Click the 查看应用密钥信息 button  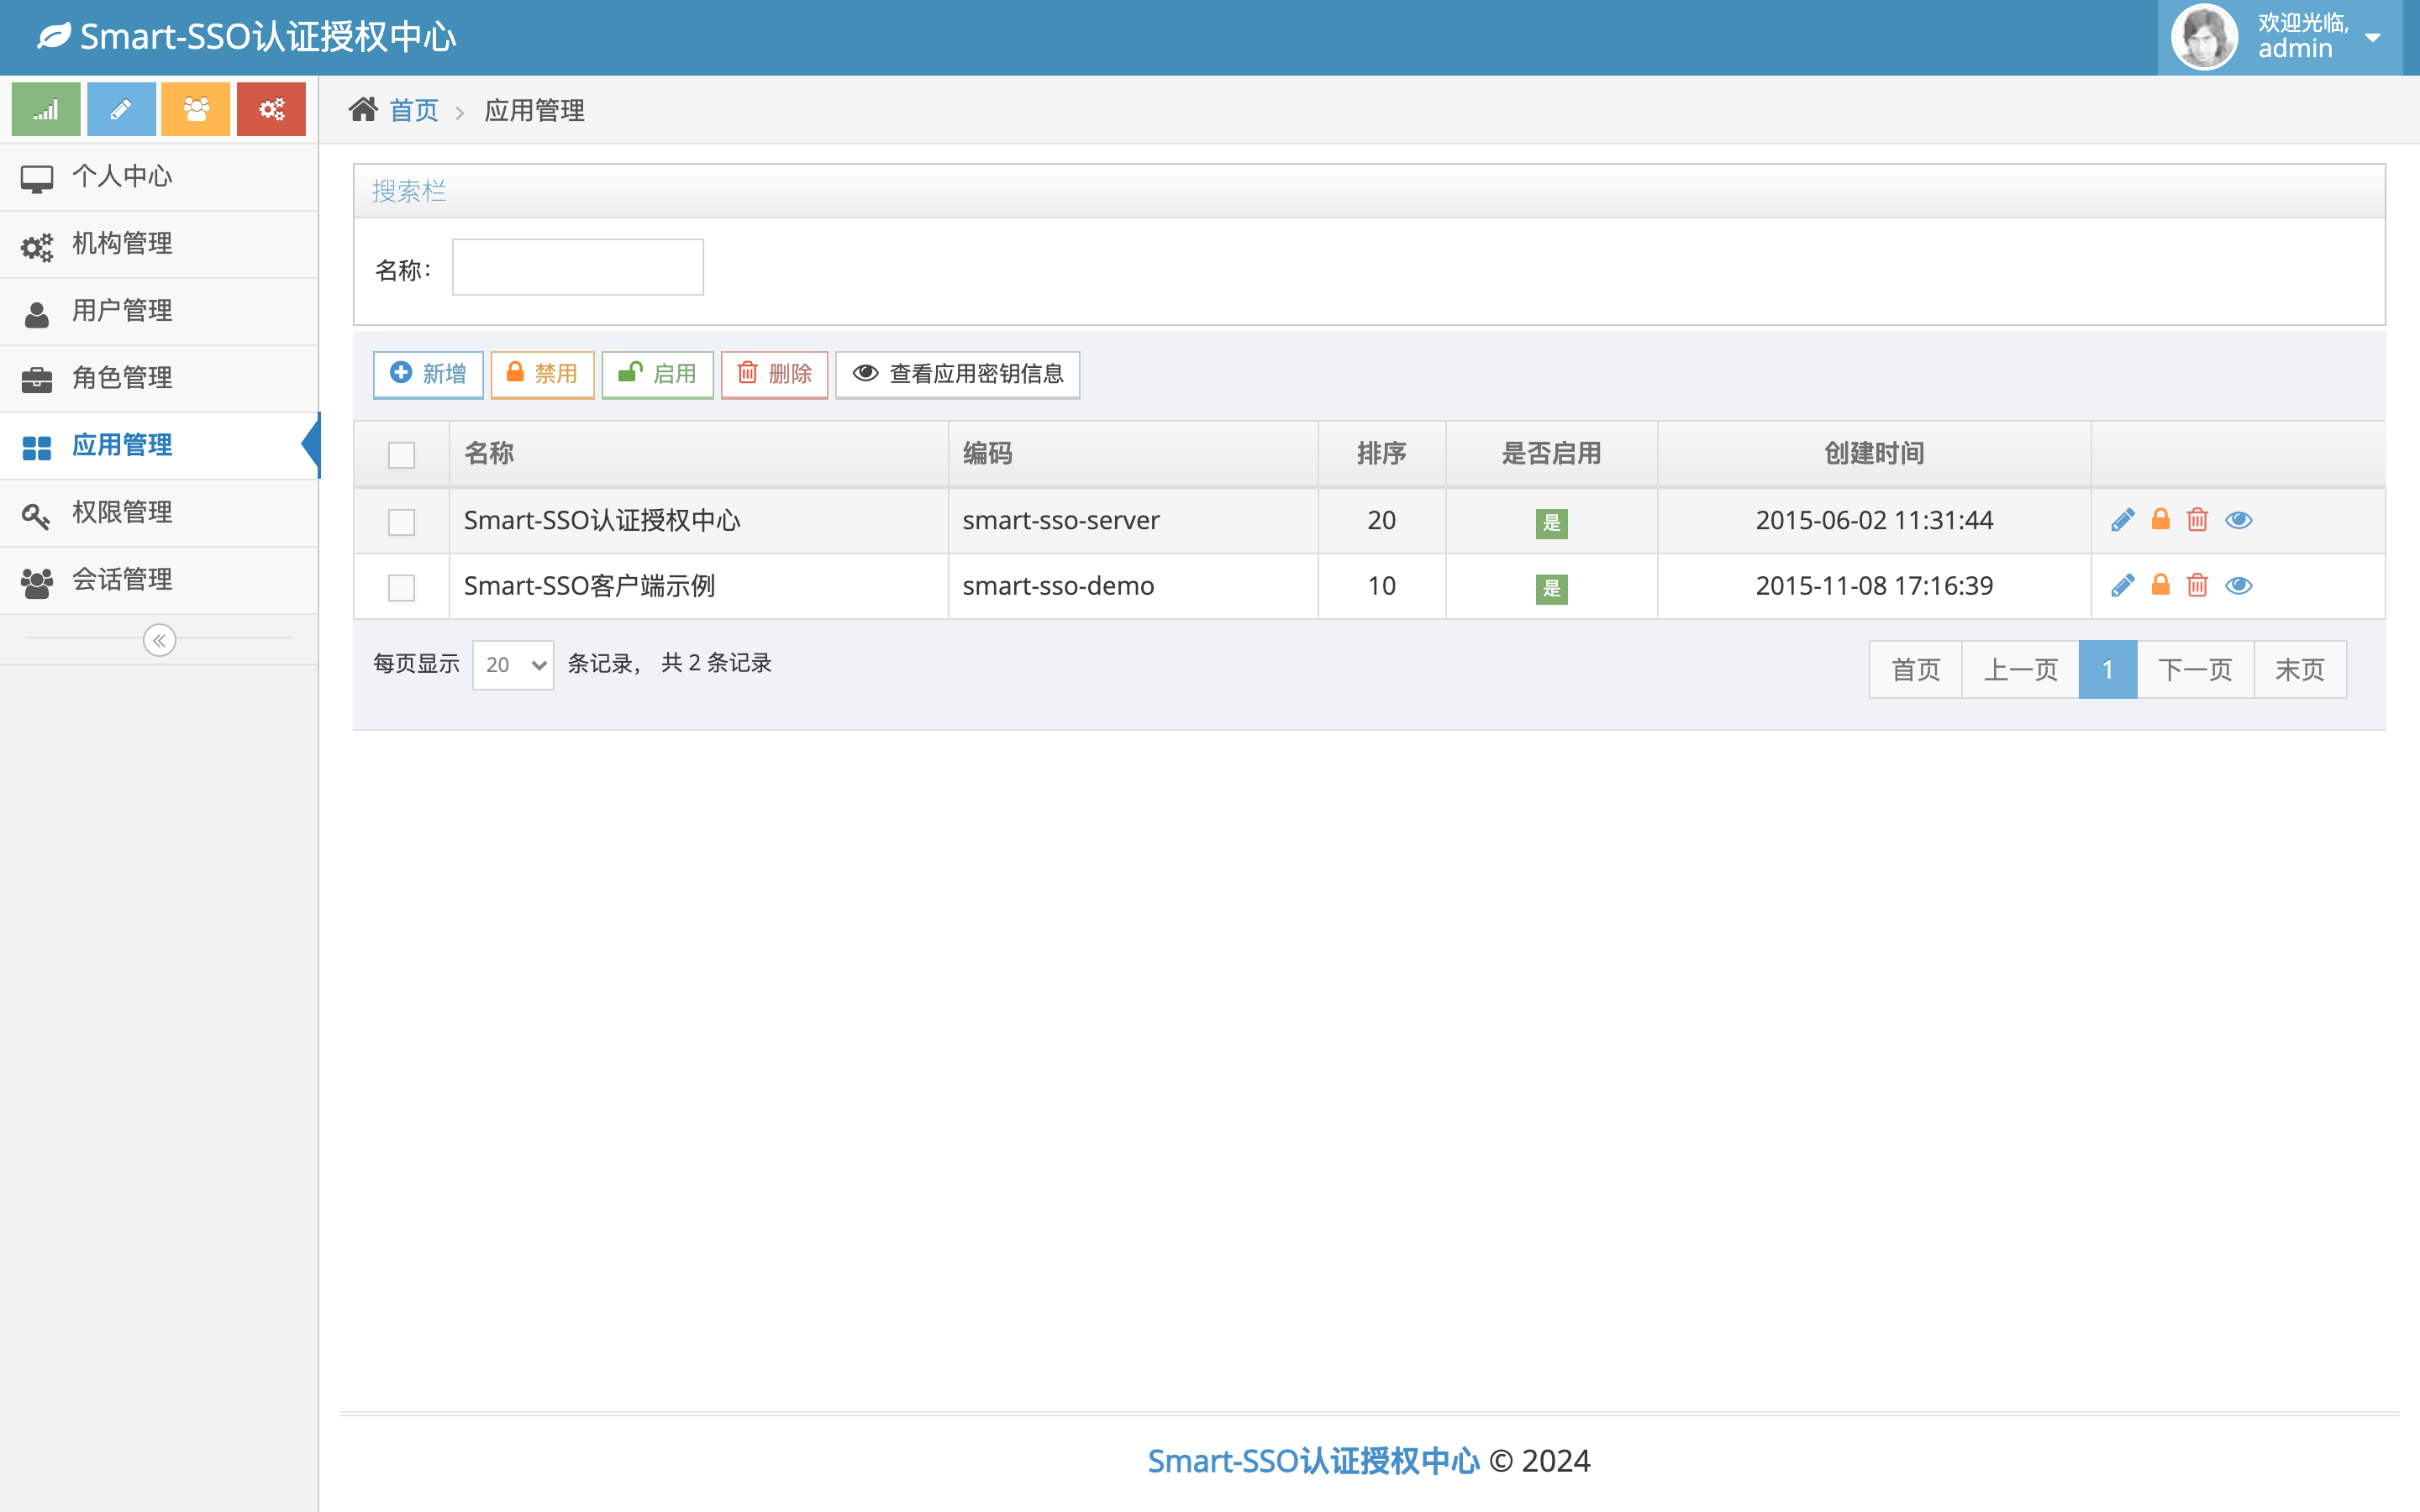[x=957, y=374]
